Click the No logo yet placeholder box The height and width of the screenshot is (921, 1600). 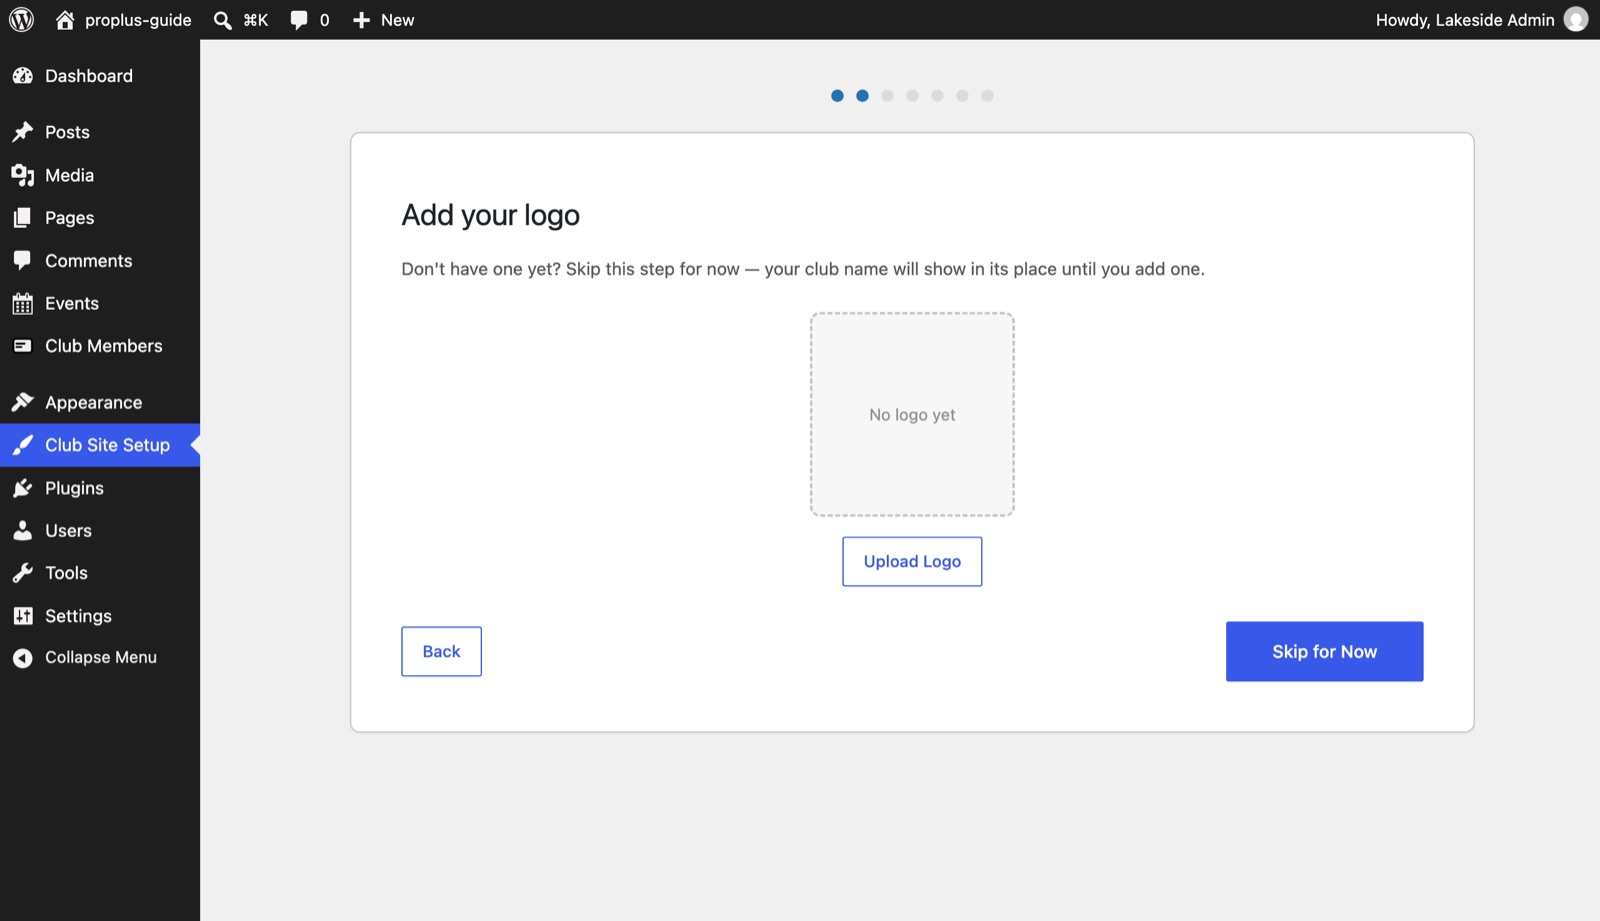click(x=912, y=415)
